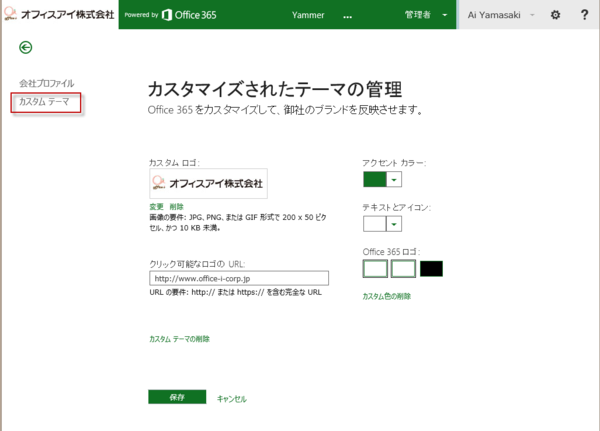This screenshot has height=431, width=600.
Task: Click the clickable logo URL input field
Action: tap(239, 278)
